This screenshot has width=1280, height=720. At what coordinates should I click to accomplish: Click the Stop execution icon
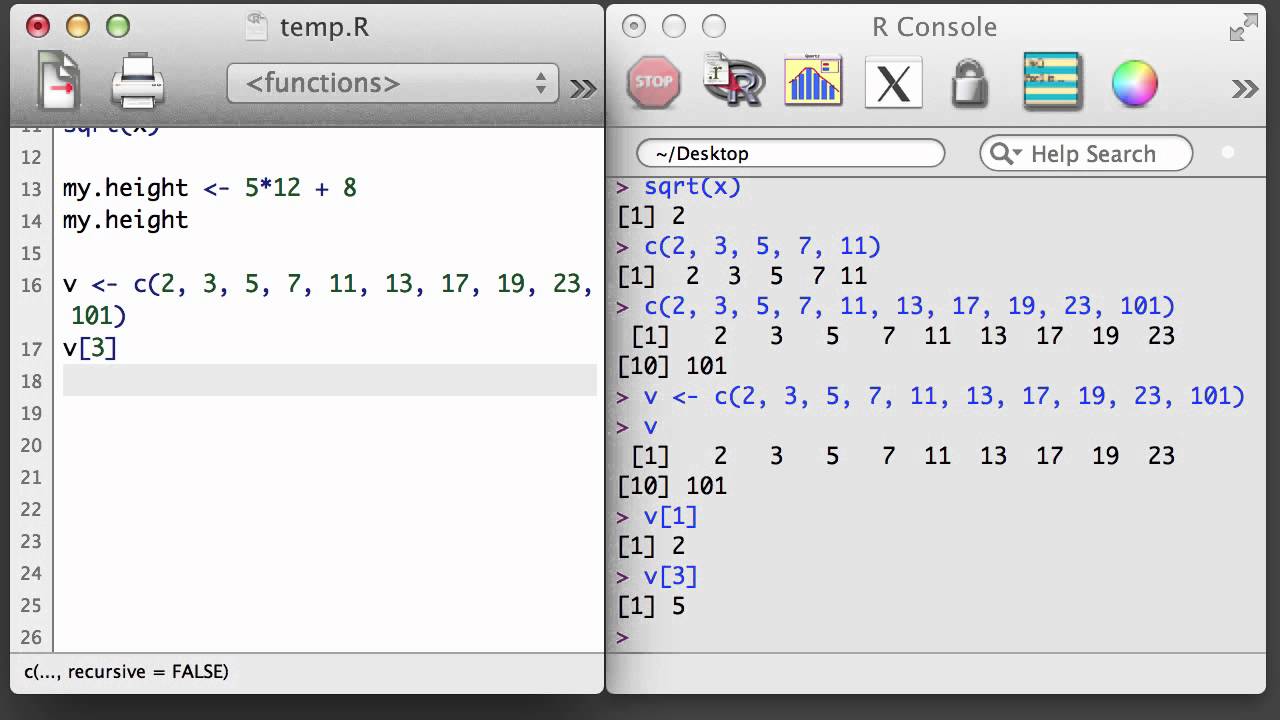click(x=654, y=82)
